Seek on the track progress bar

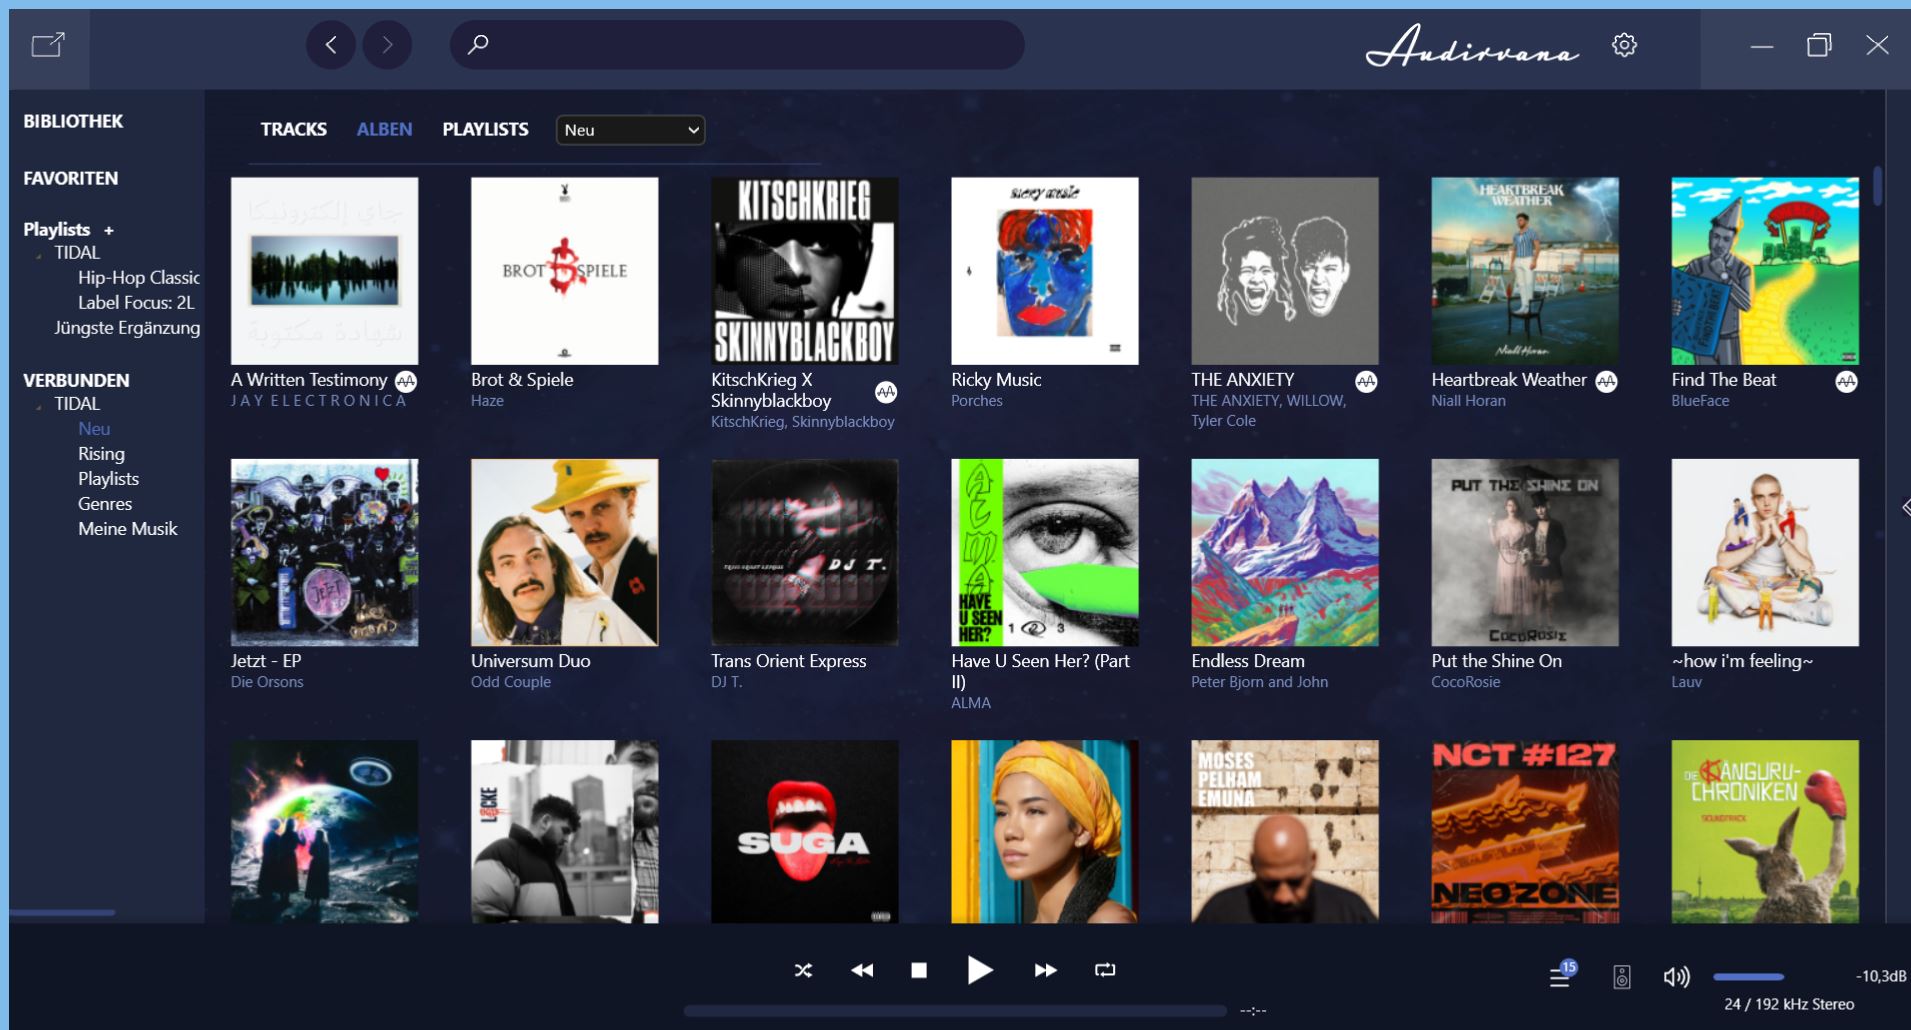[955, 1011]
